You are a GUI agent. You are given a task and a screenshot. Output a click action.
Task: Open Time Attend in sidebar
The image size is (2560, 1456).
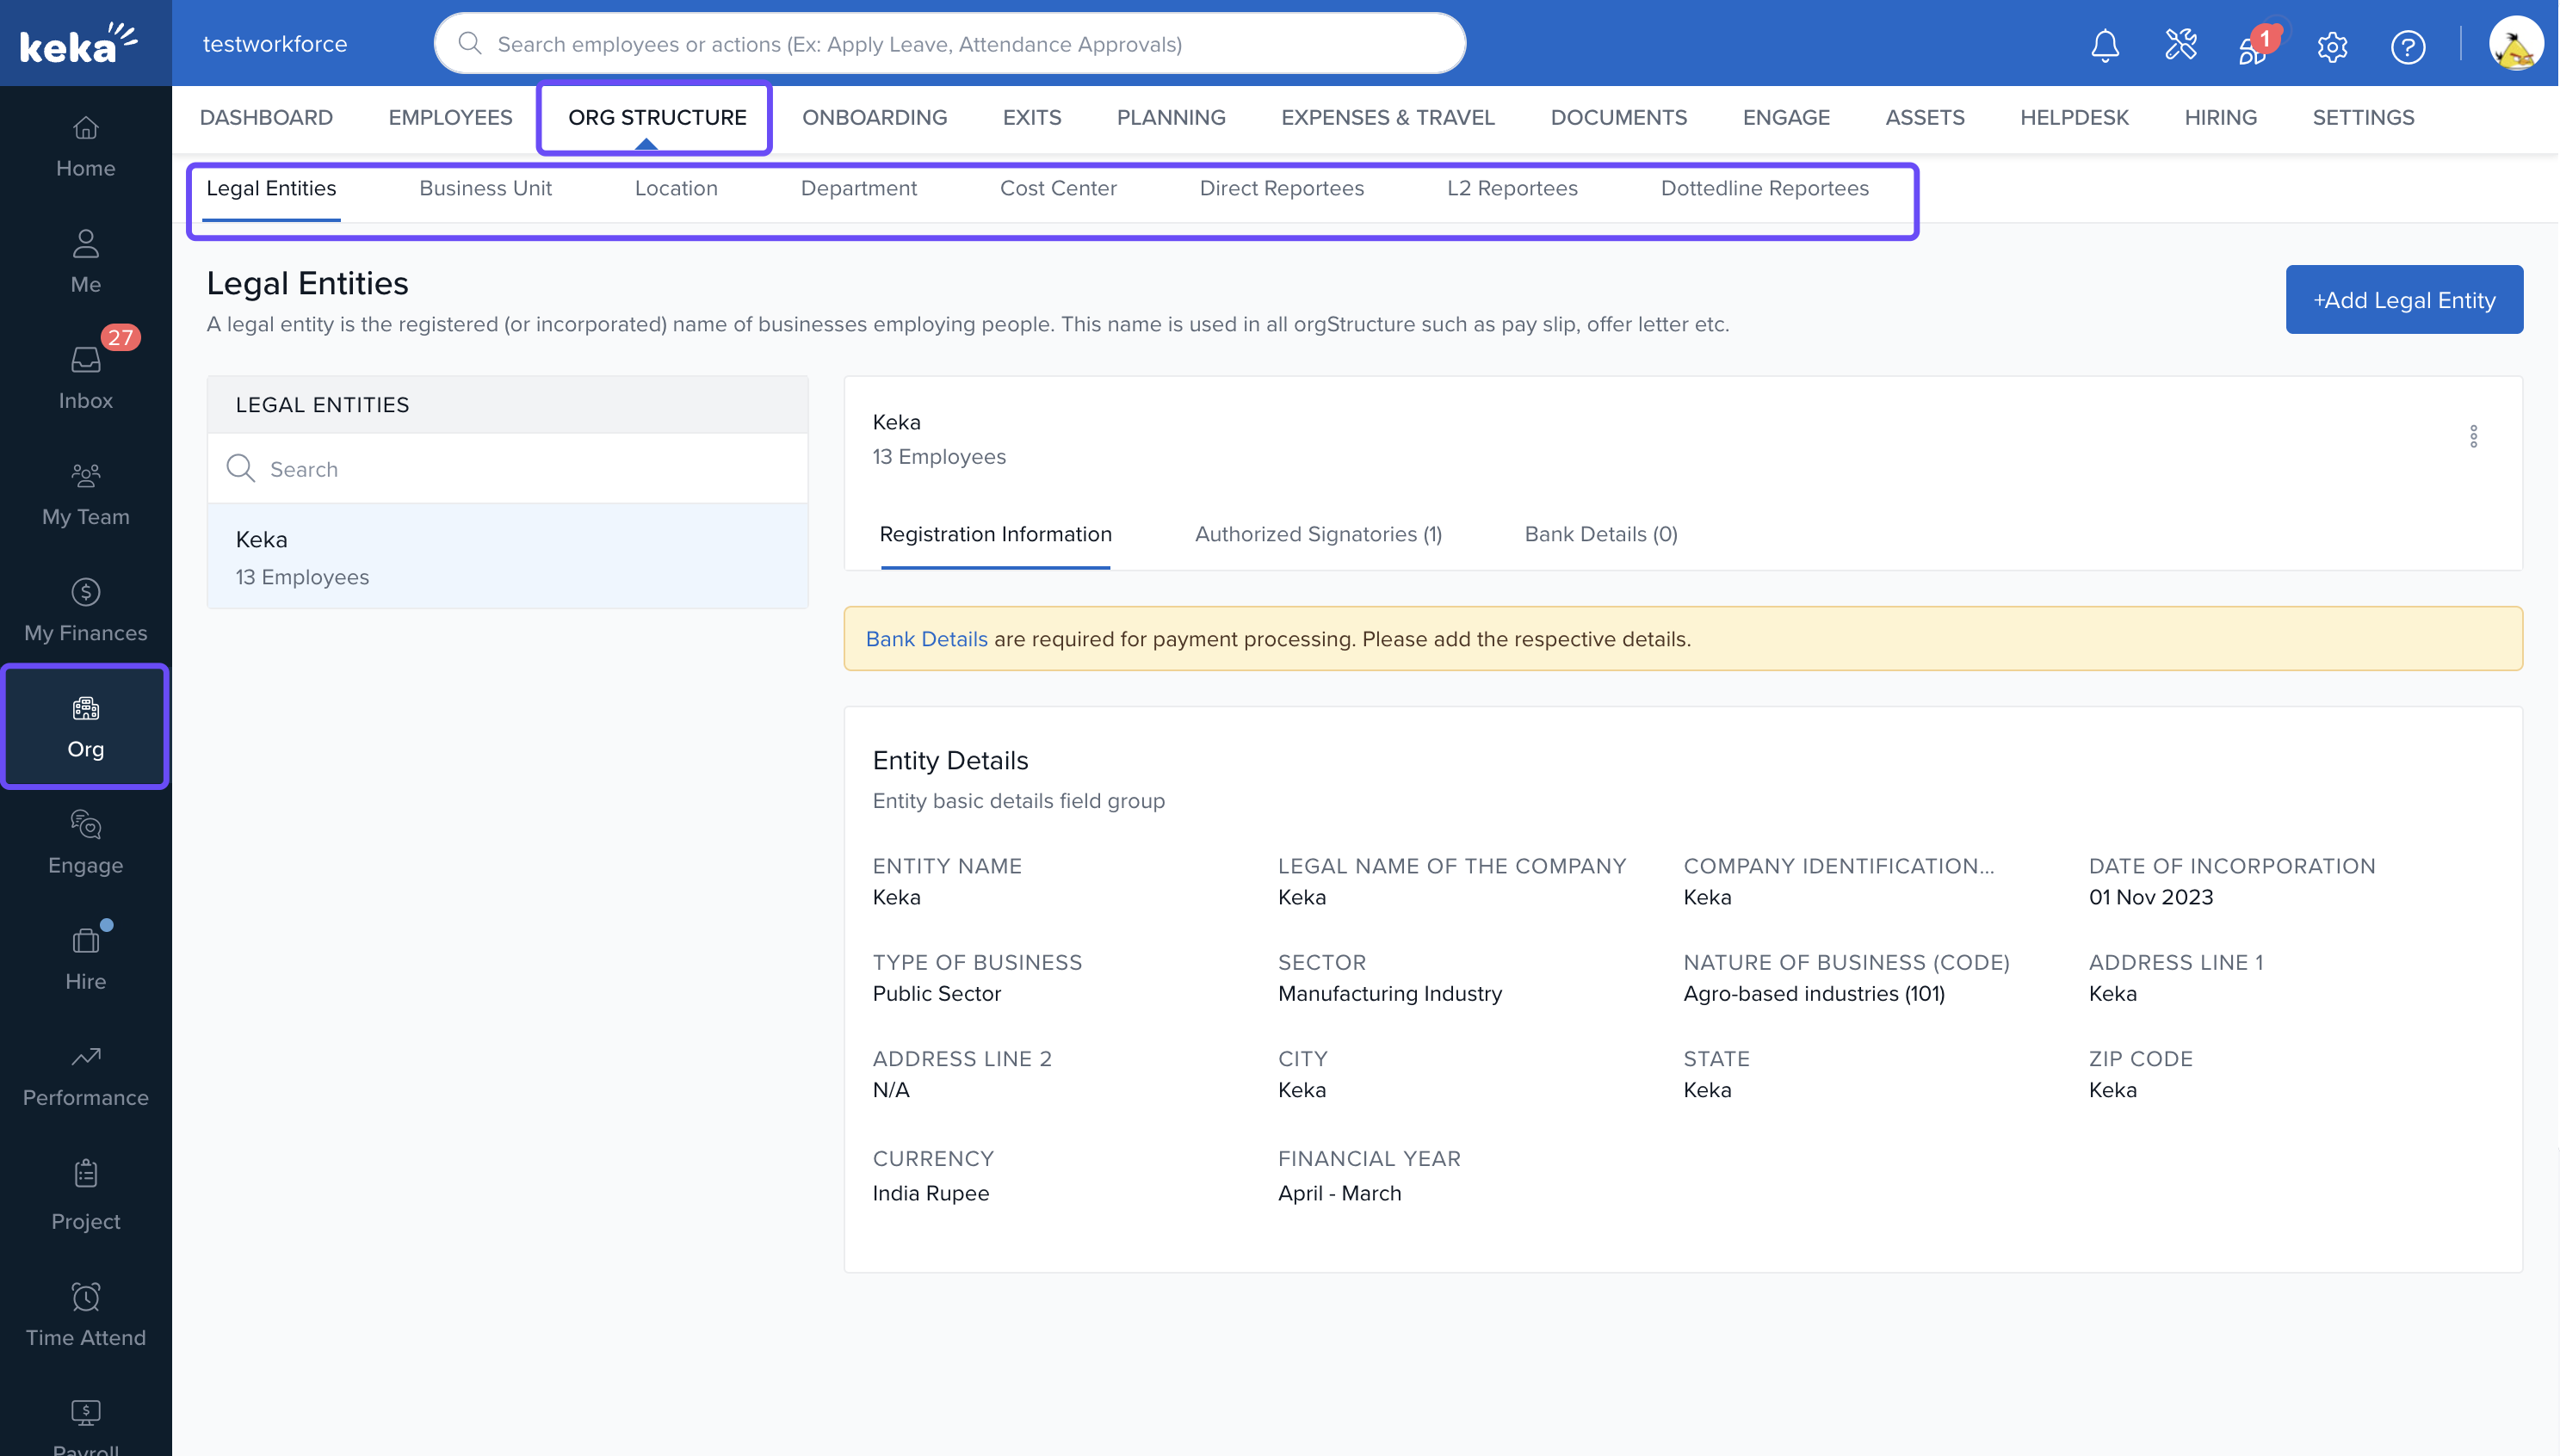85,1314
